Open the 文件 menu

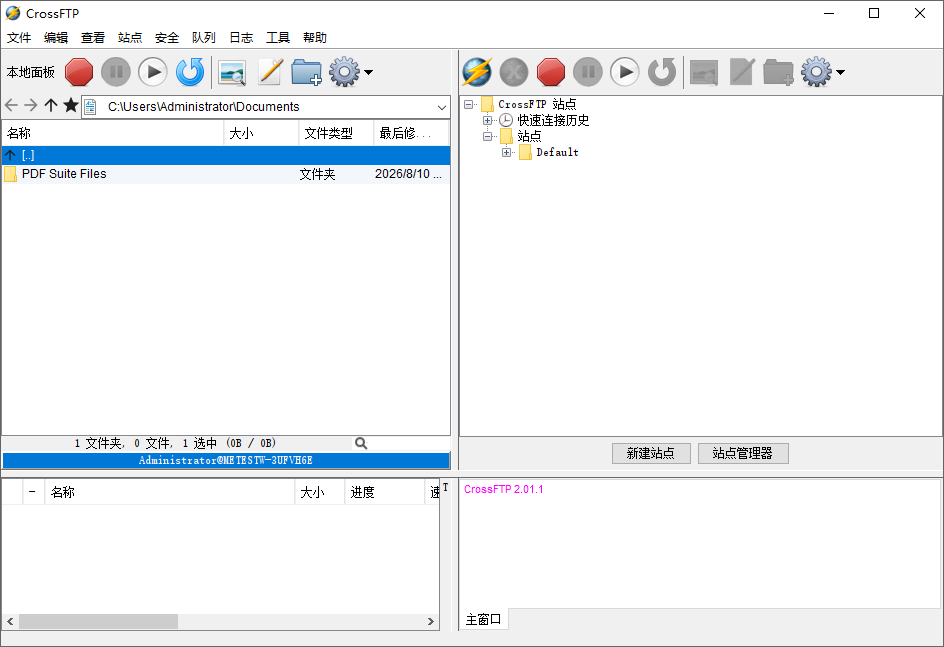[19, 38]
